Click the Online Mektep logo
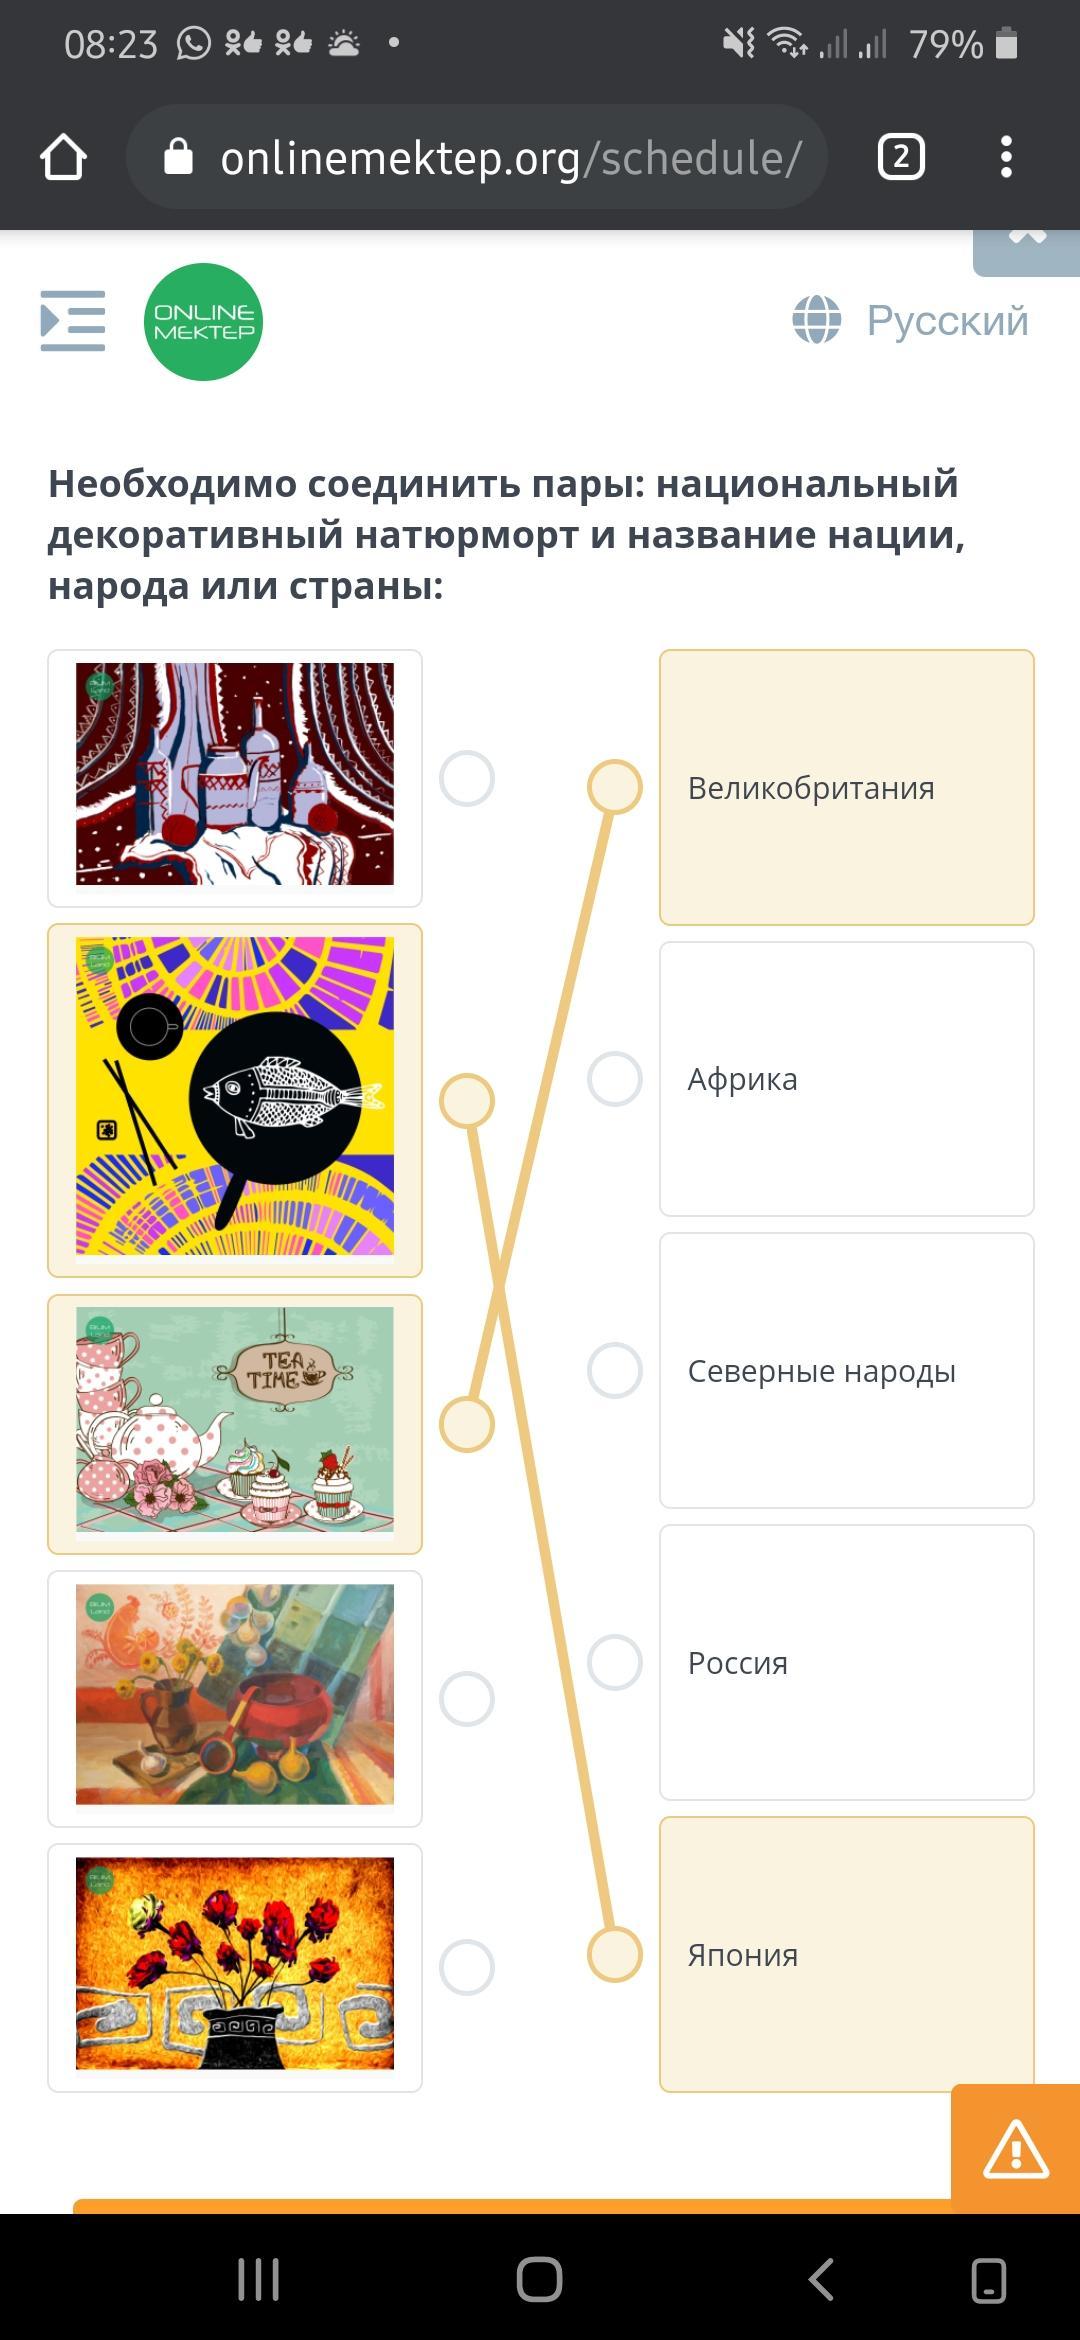This screenshot has width=1080, height=2340. coord(203,322)
